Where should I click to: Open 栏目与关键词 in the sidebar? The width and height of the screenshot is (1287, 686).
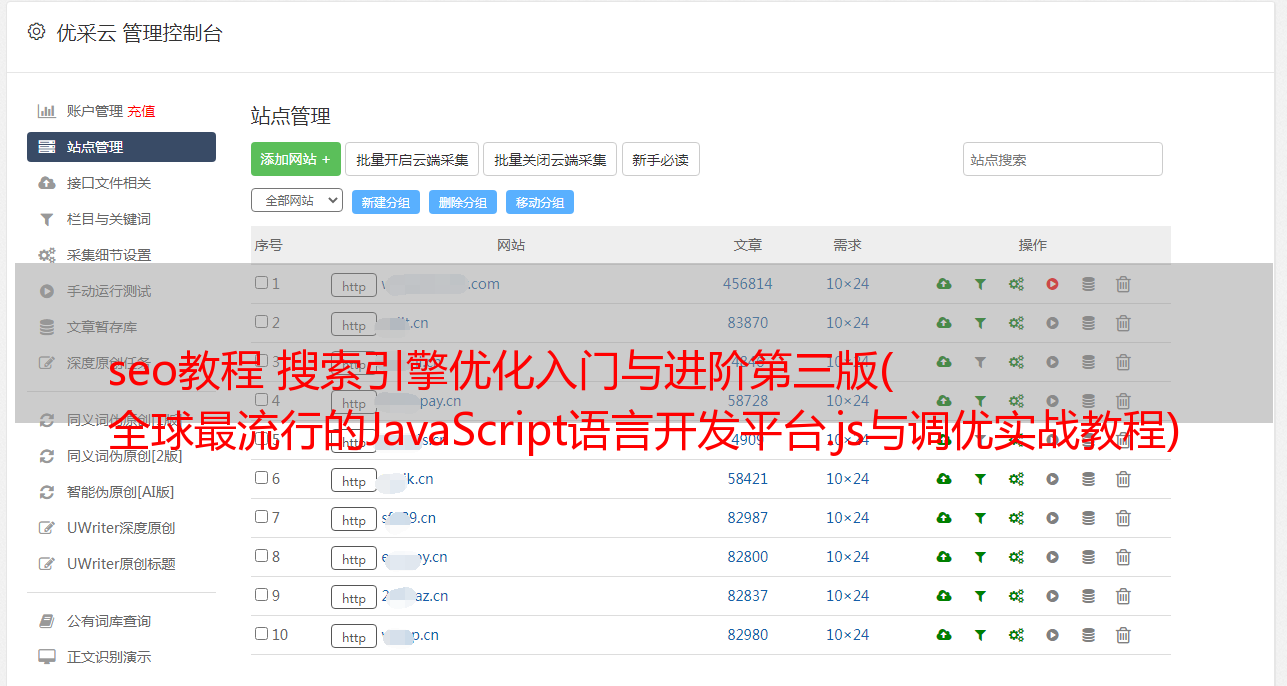pyautogui.click(x=109, y=219)
